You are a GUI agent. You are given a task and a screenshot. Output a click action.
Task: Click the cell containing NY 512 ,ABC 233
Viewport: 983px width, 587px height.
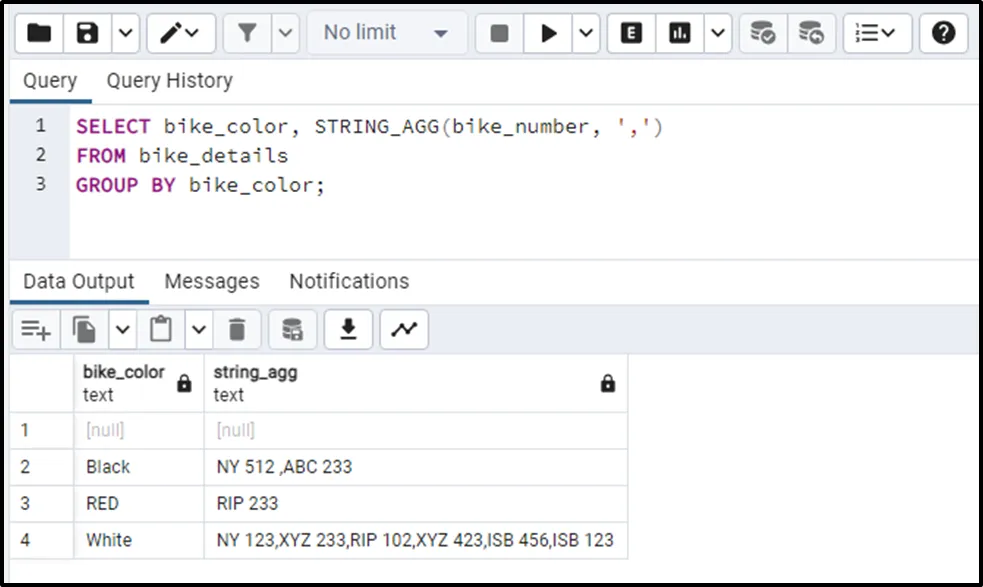pyautogui.click(x=284, y=467)
